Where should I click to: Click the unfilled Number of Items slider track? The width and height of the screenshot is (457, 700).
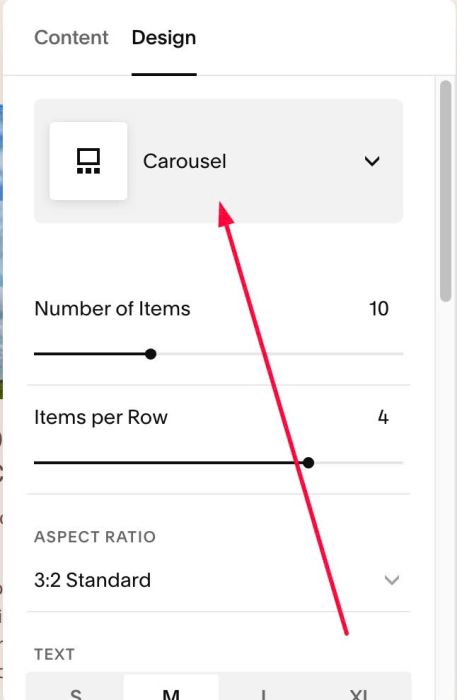coord(280,354)
